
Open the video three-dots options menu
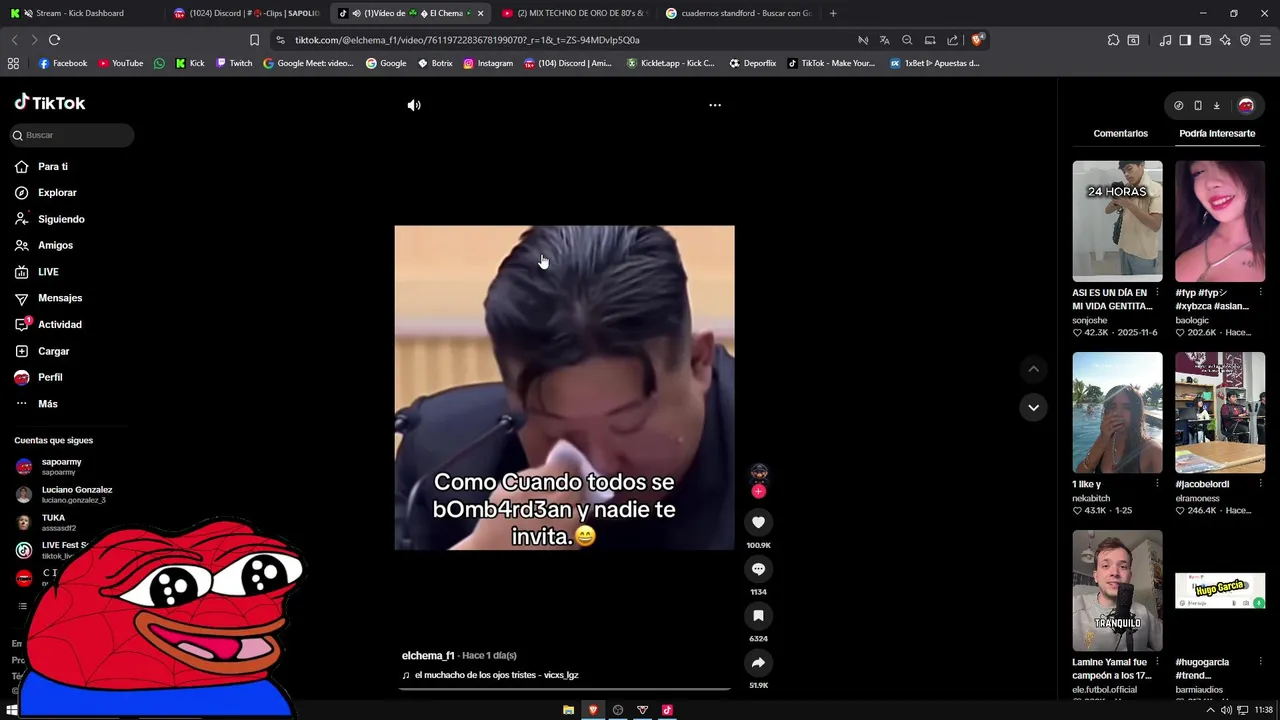click(715, 105)
